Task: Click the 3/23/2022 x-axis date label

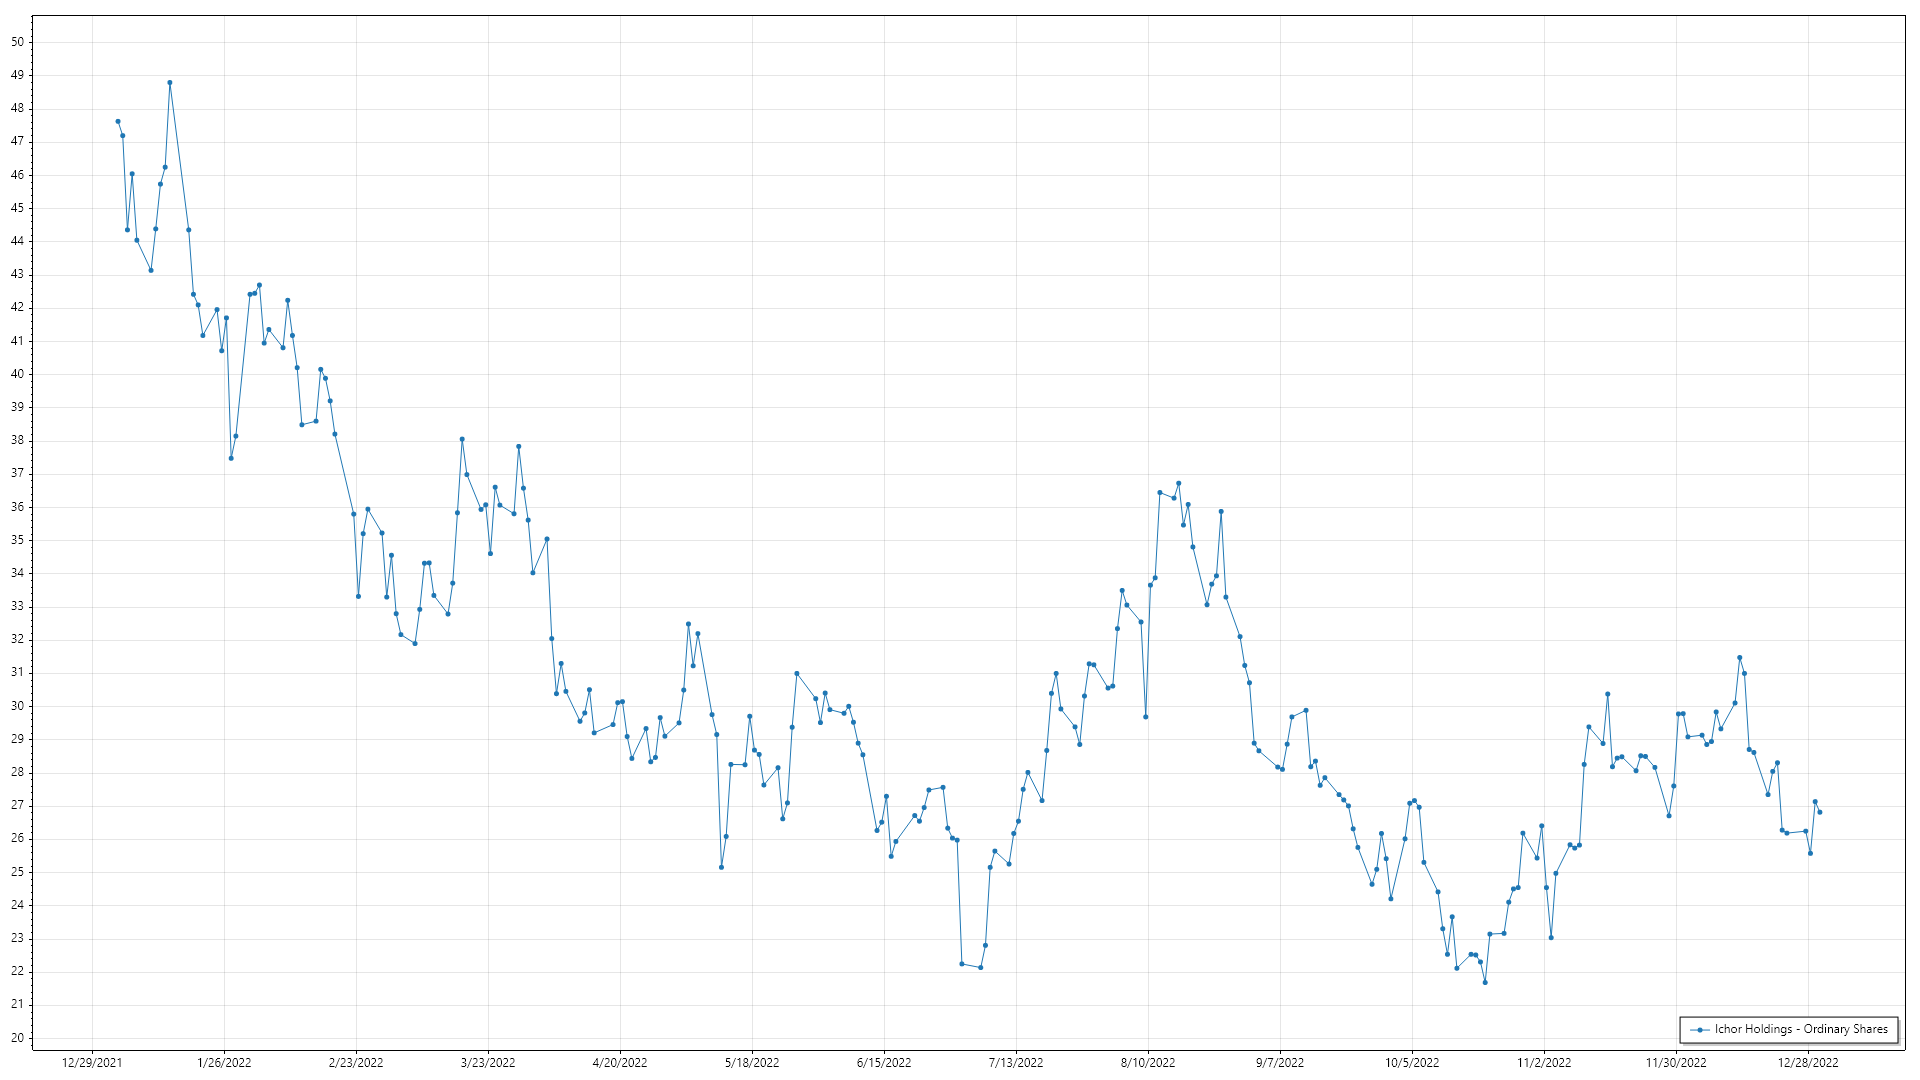Action: pos(488,1063)
